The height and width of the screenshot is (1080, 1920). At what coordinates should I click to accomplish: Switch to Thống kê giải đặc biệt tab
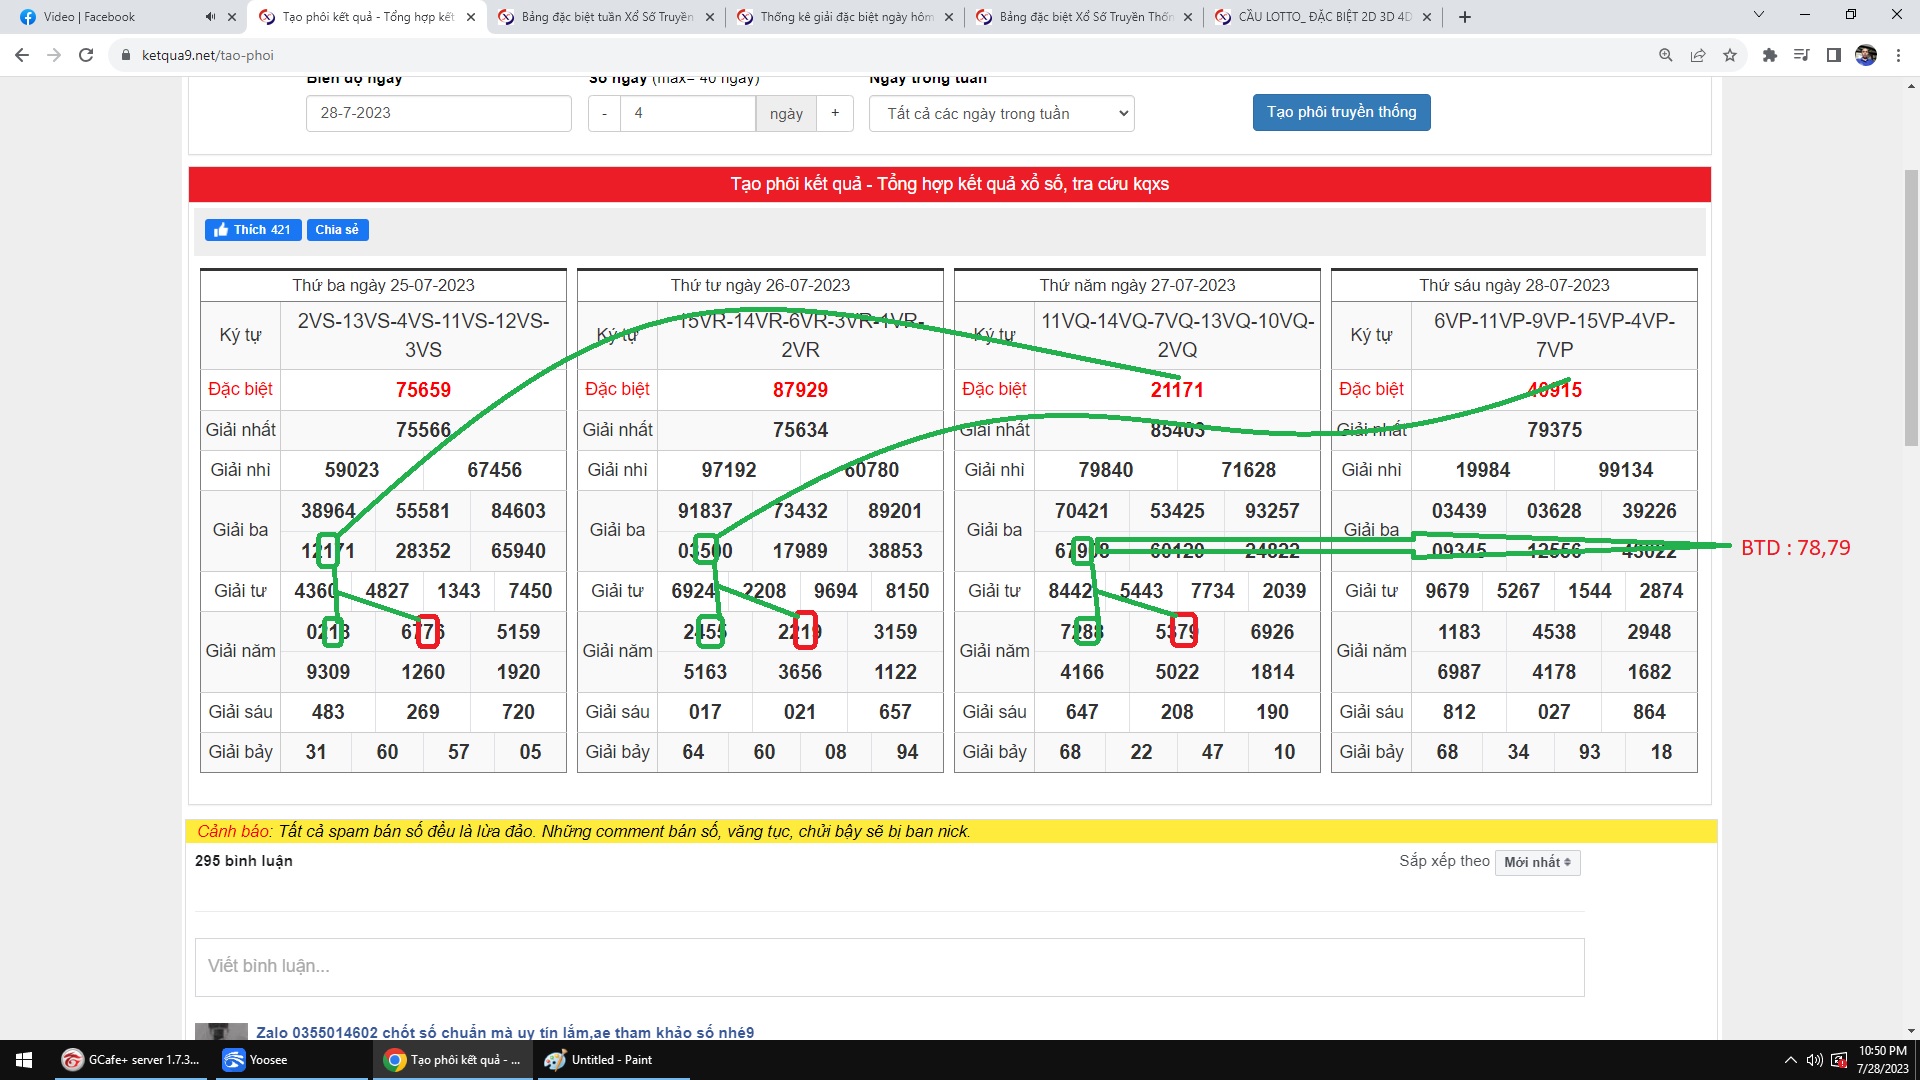[840, 17]
